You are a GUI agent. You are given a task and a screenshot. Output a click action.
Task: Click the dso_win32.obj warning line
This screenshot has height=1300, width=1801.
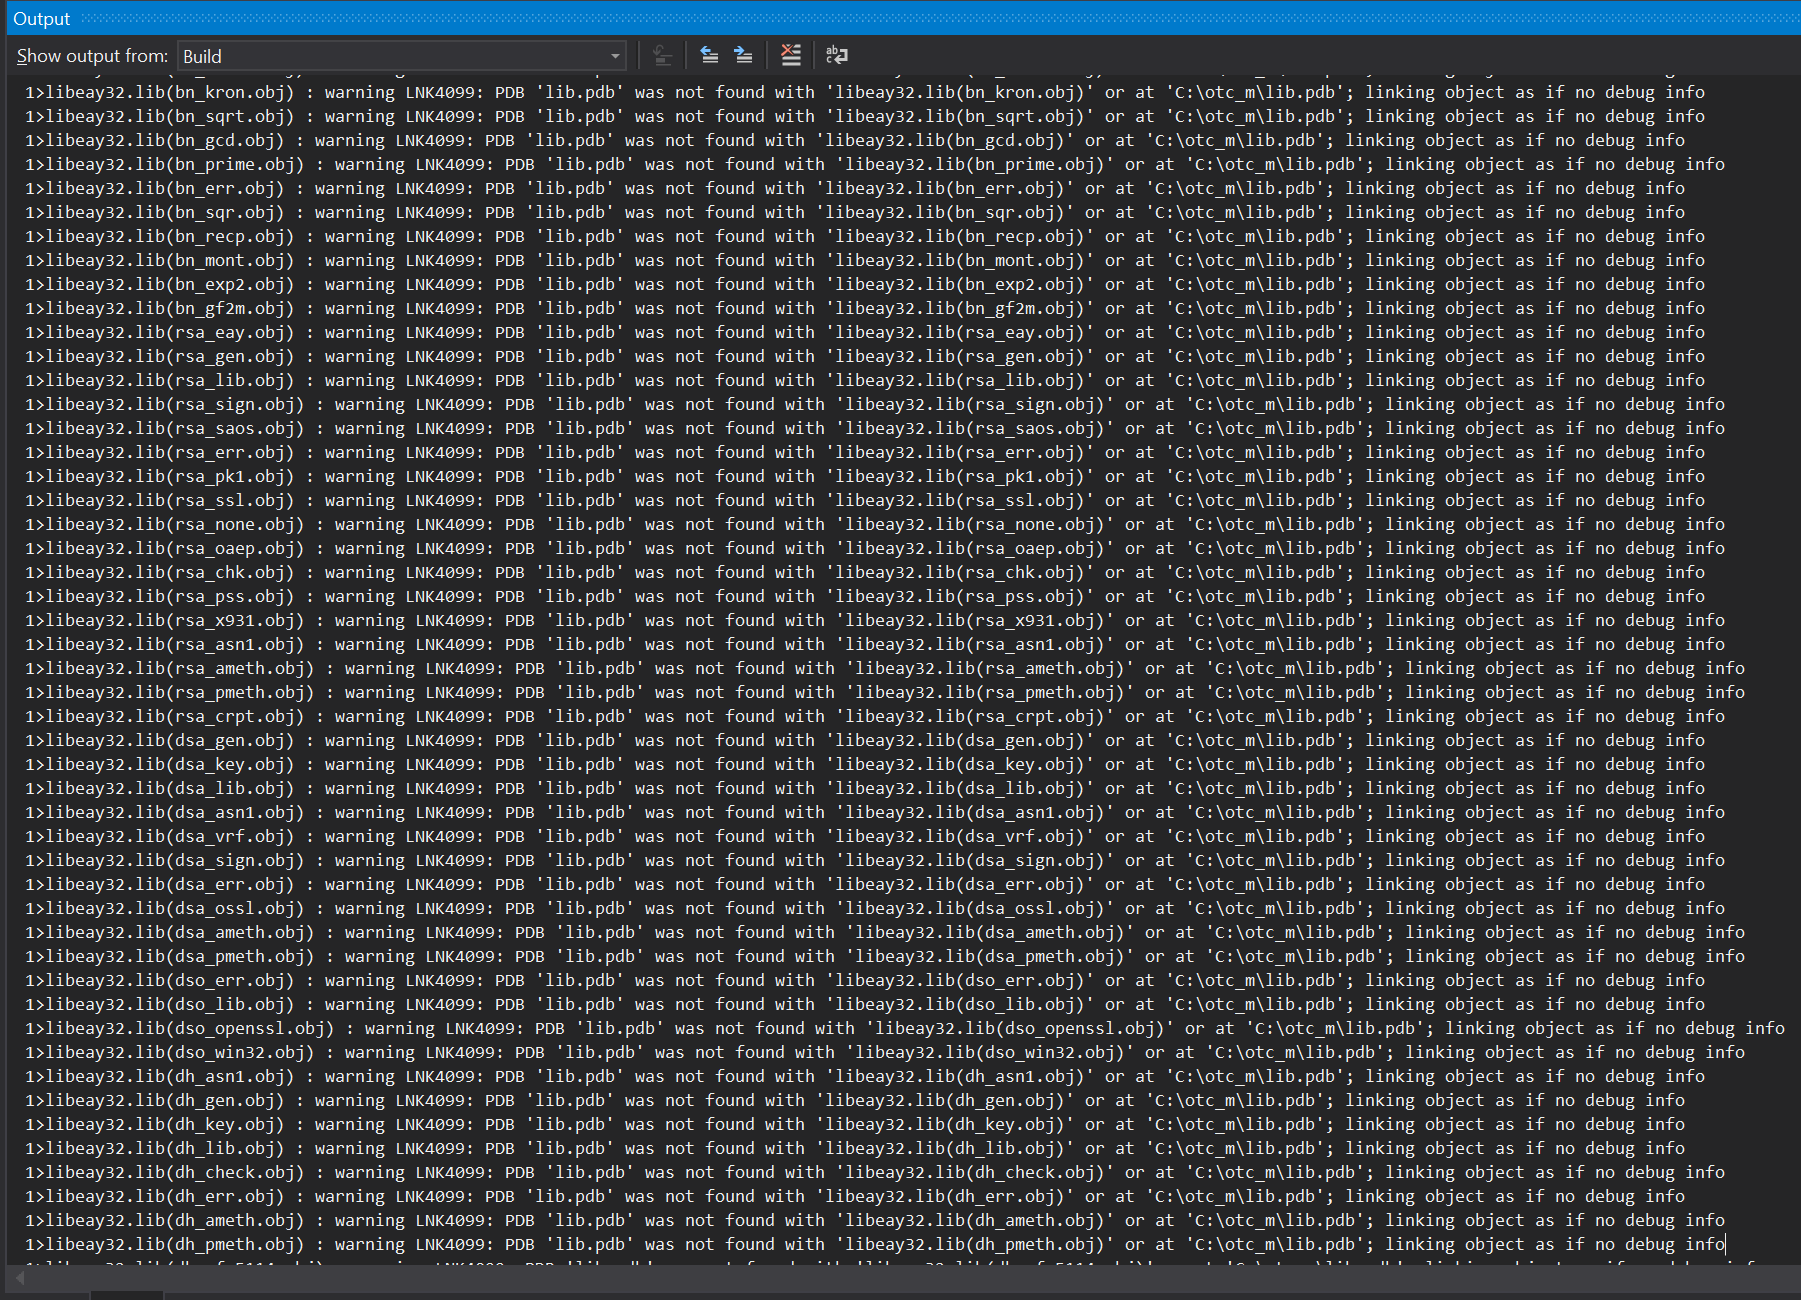pos(885,1052)
